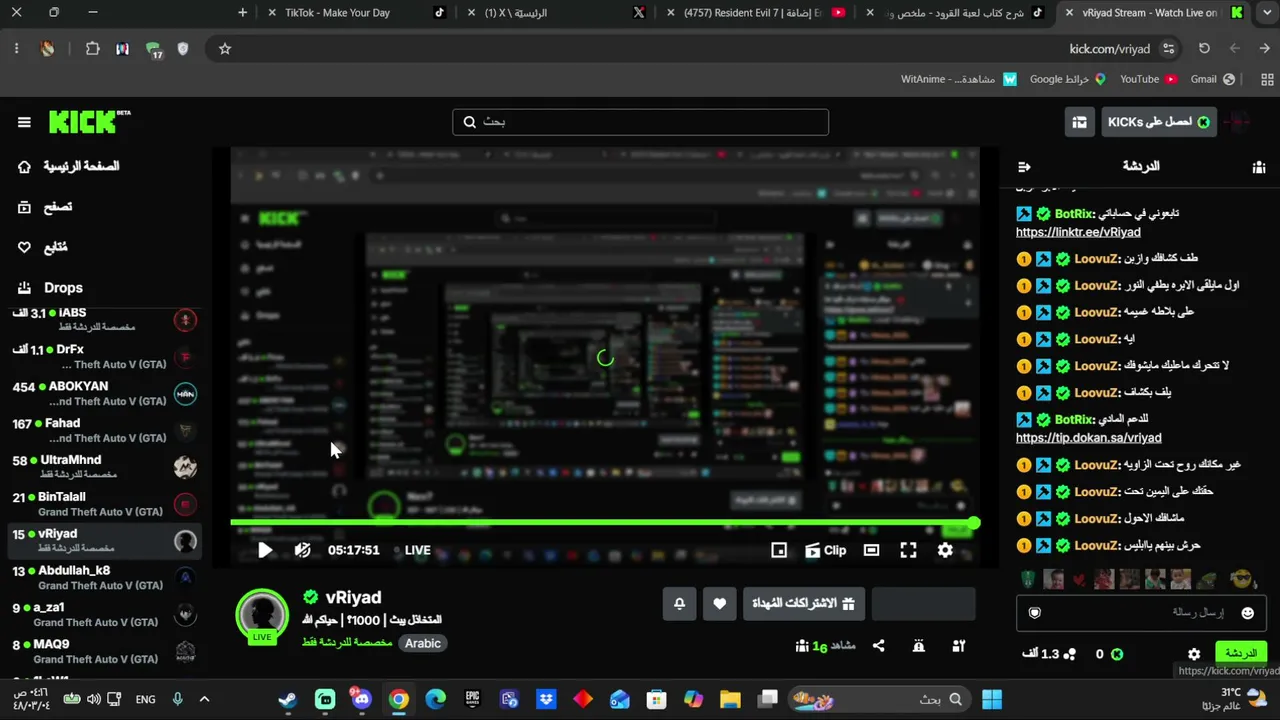
Task: Open the Chrome extensions puzzle icon
Action: pos(93,49)
